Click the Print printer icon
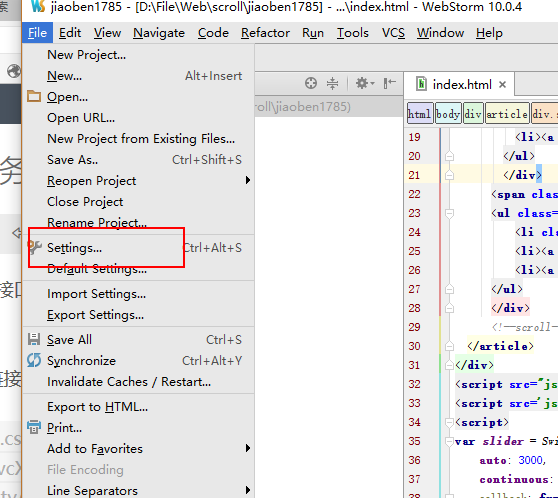Image resolution: width=558 pixels, height=498 pixels. [34, 427]
